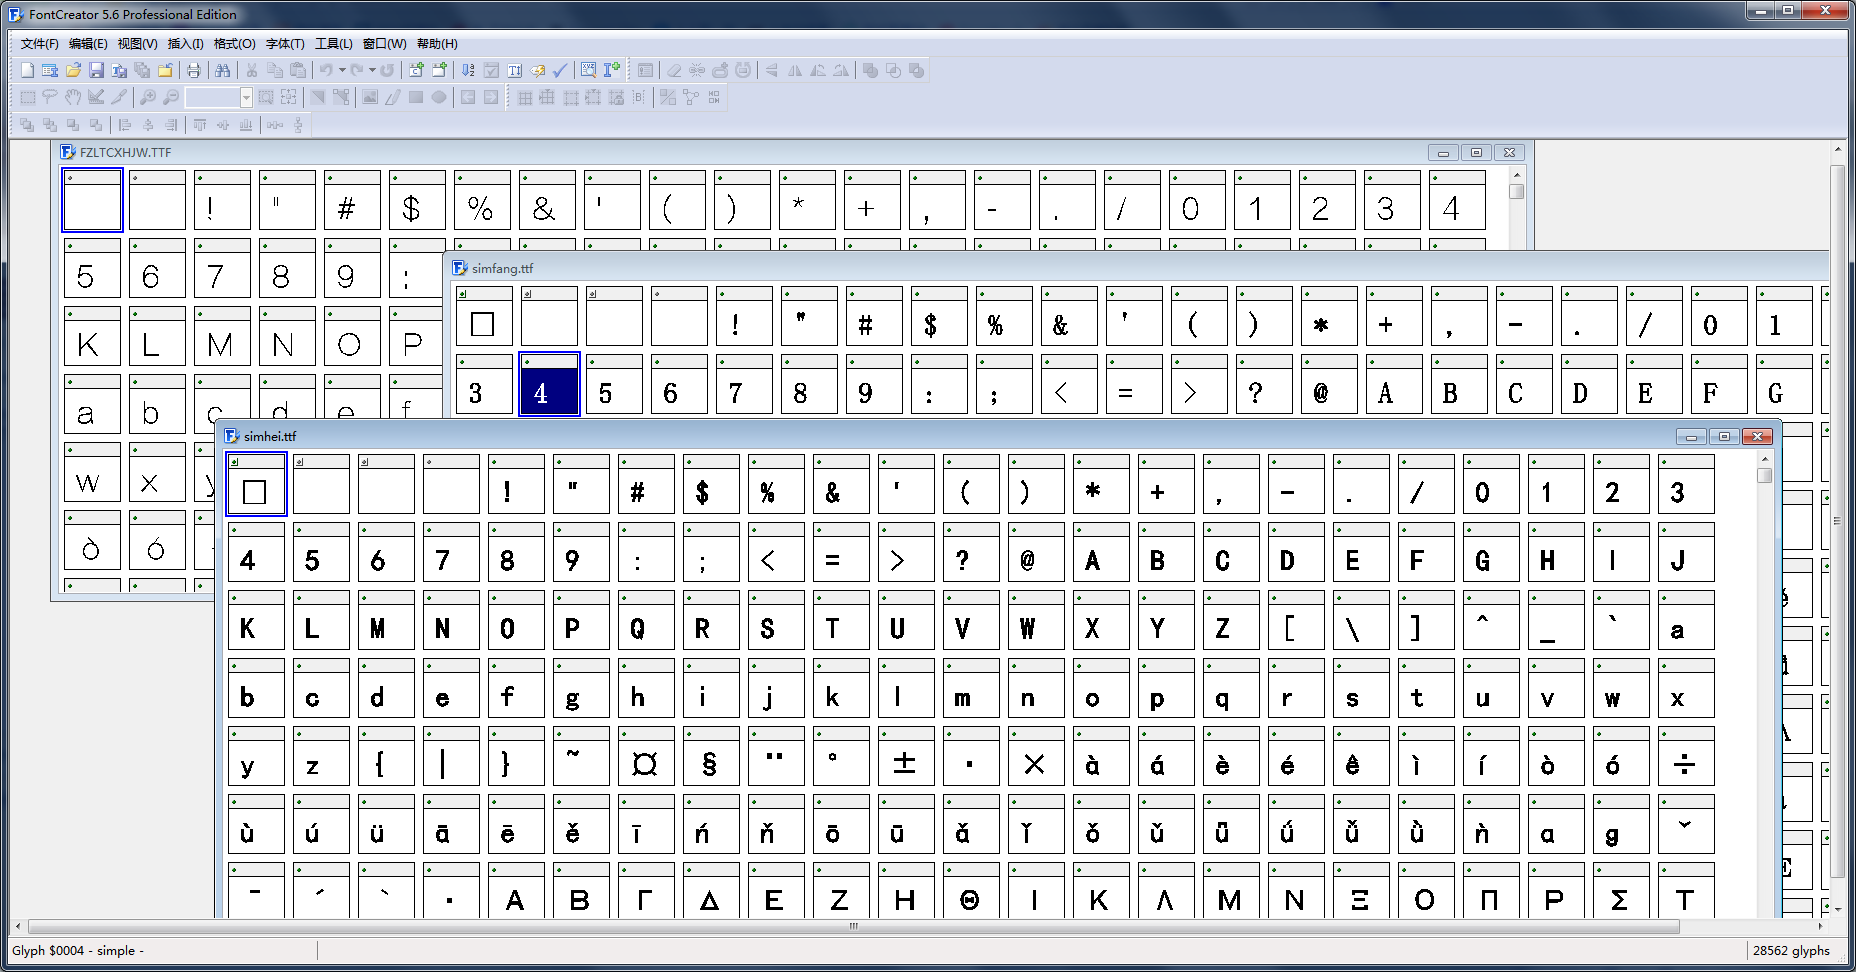Open the redo history dropdown arrow

(372, 70)
